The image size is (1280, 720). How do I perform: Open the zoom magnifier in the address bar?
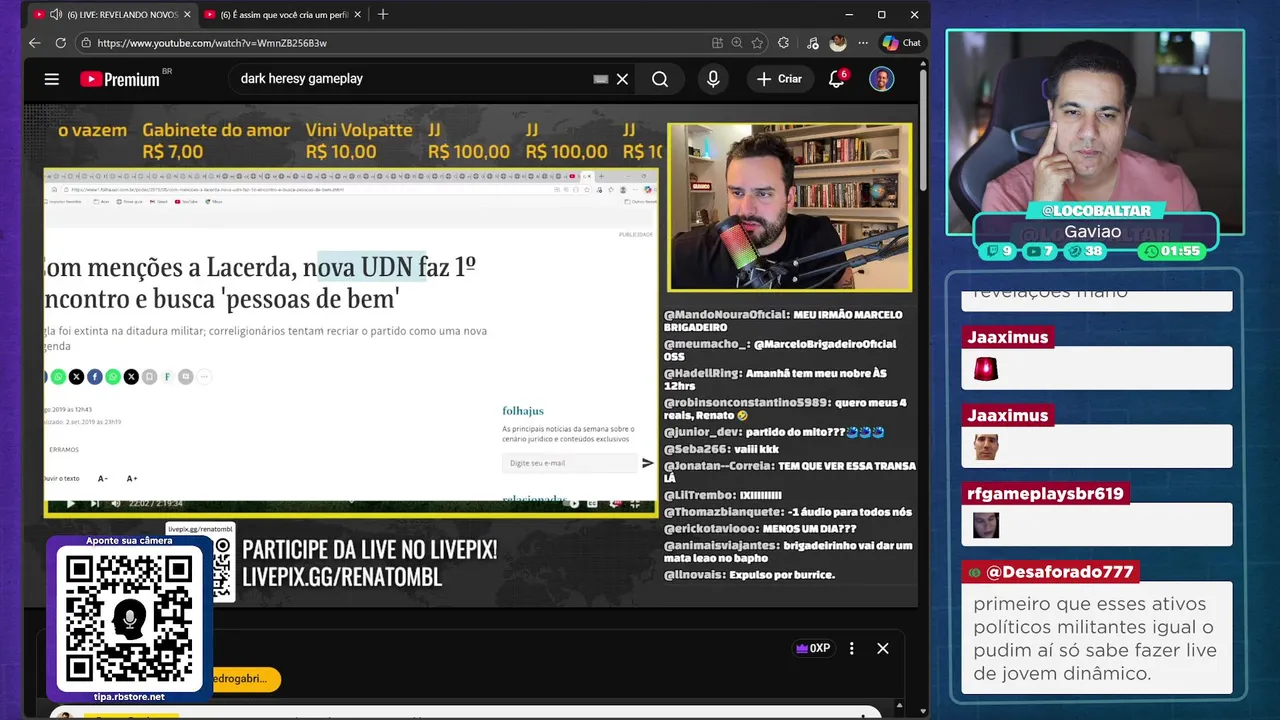point(737,43)
